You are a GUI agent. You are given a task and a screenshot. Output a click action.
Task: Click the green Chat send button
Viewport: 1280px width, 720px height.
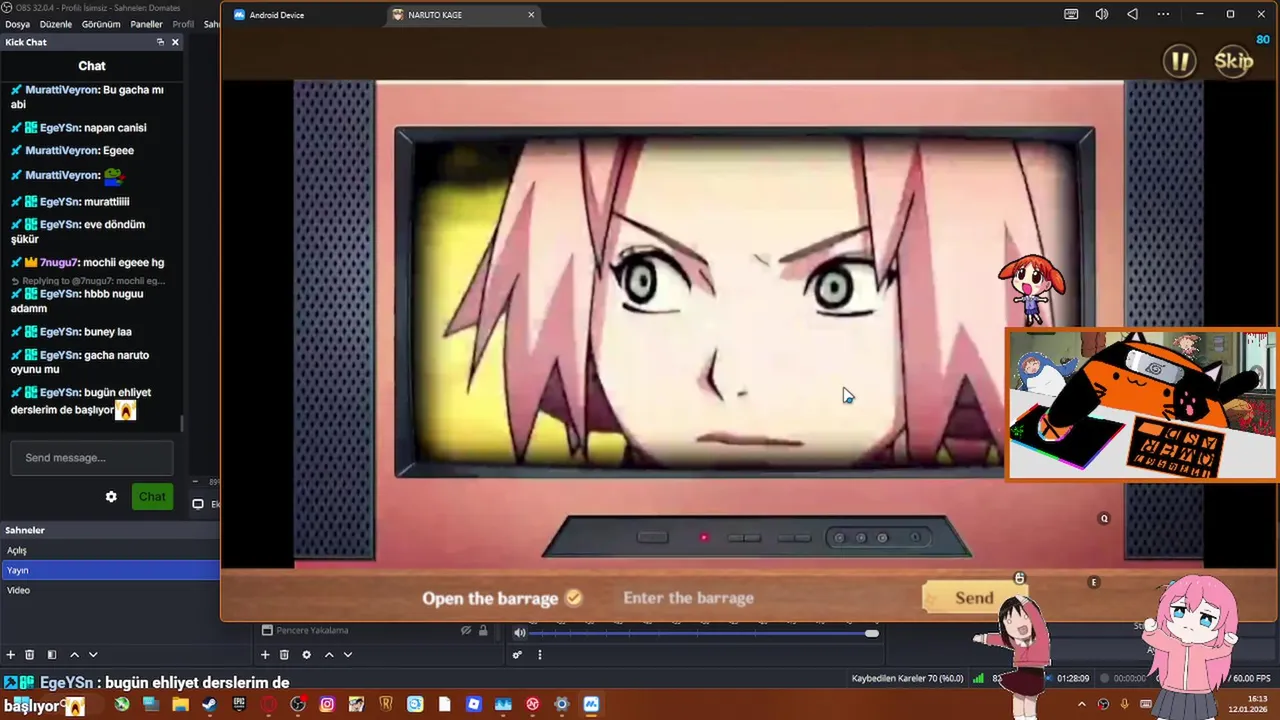click(x=152, y=497)
